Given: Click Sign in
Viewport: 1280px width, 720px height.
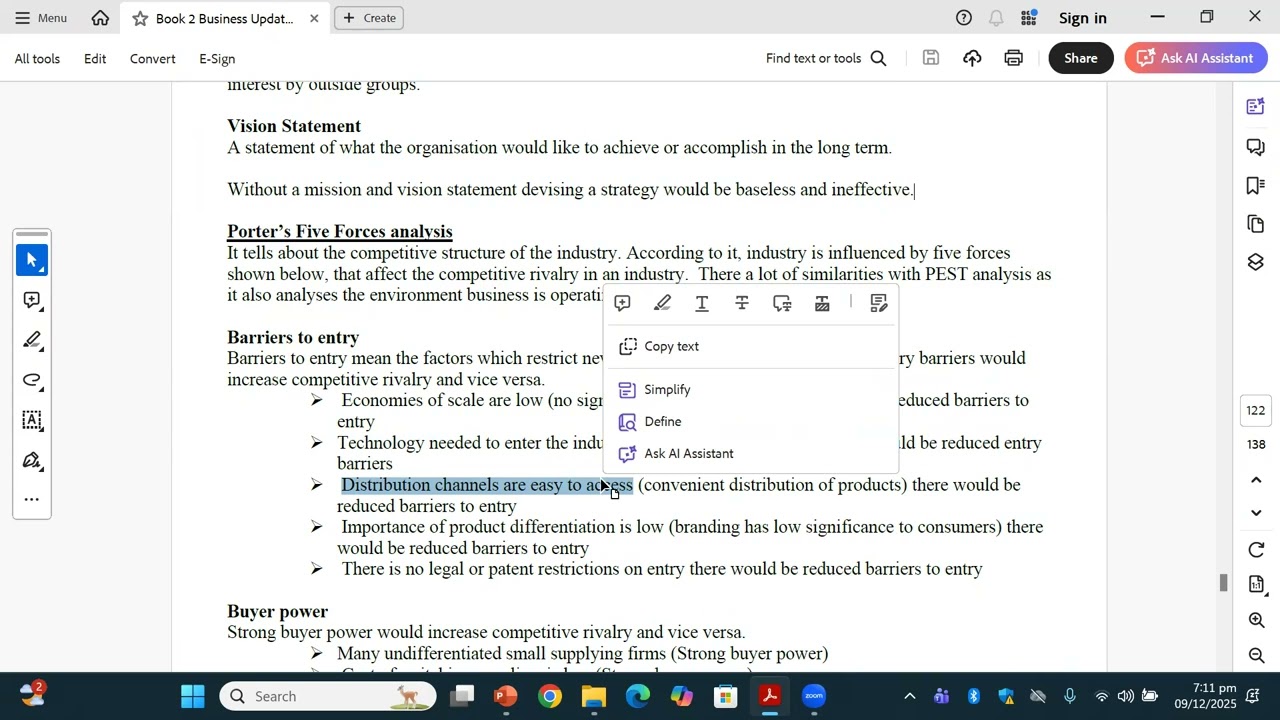Looking at the screenshot, I should [x=1083, y=18].
